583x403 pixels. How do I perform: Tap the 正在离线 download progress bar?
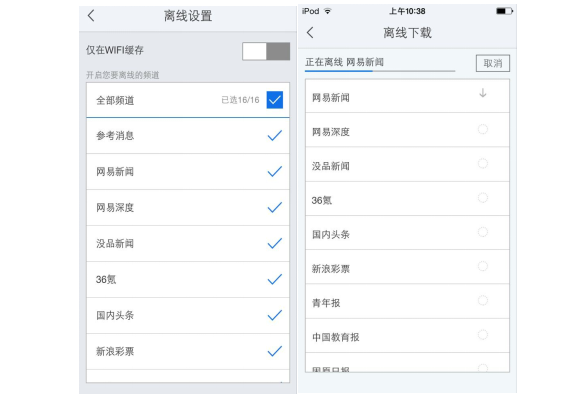[380, 71]
